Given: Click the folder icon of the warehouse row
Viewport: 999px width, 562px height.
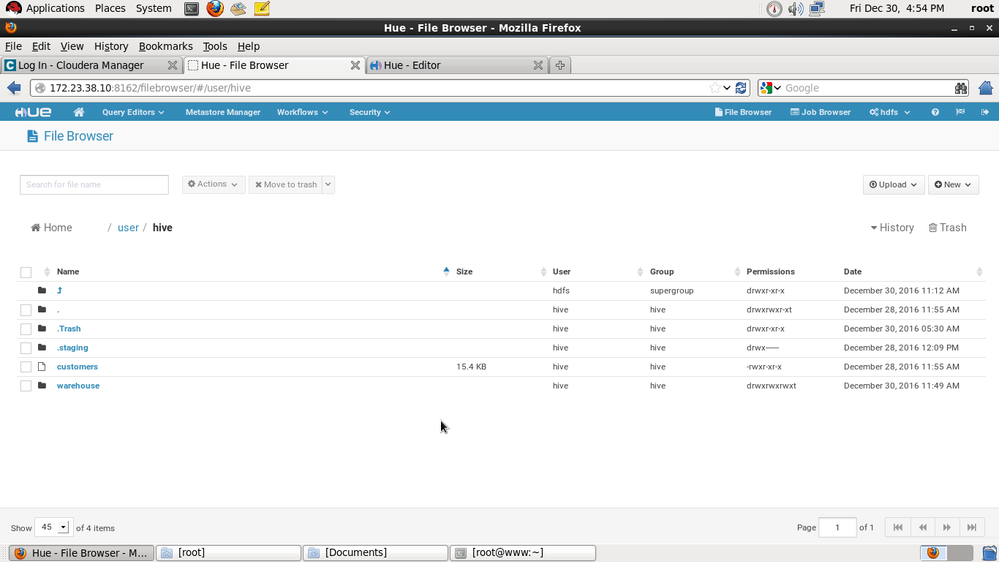Looking at the screenshot, I should point(42,385).
